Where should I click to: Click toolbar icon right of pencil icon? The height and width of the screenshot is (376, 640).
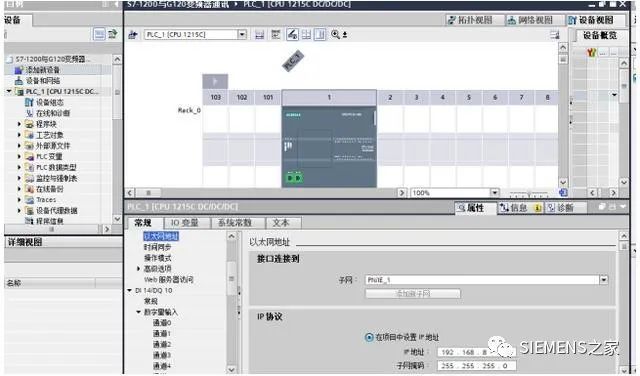tap(306, 35)
